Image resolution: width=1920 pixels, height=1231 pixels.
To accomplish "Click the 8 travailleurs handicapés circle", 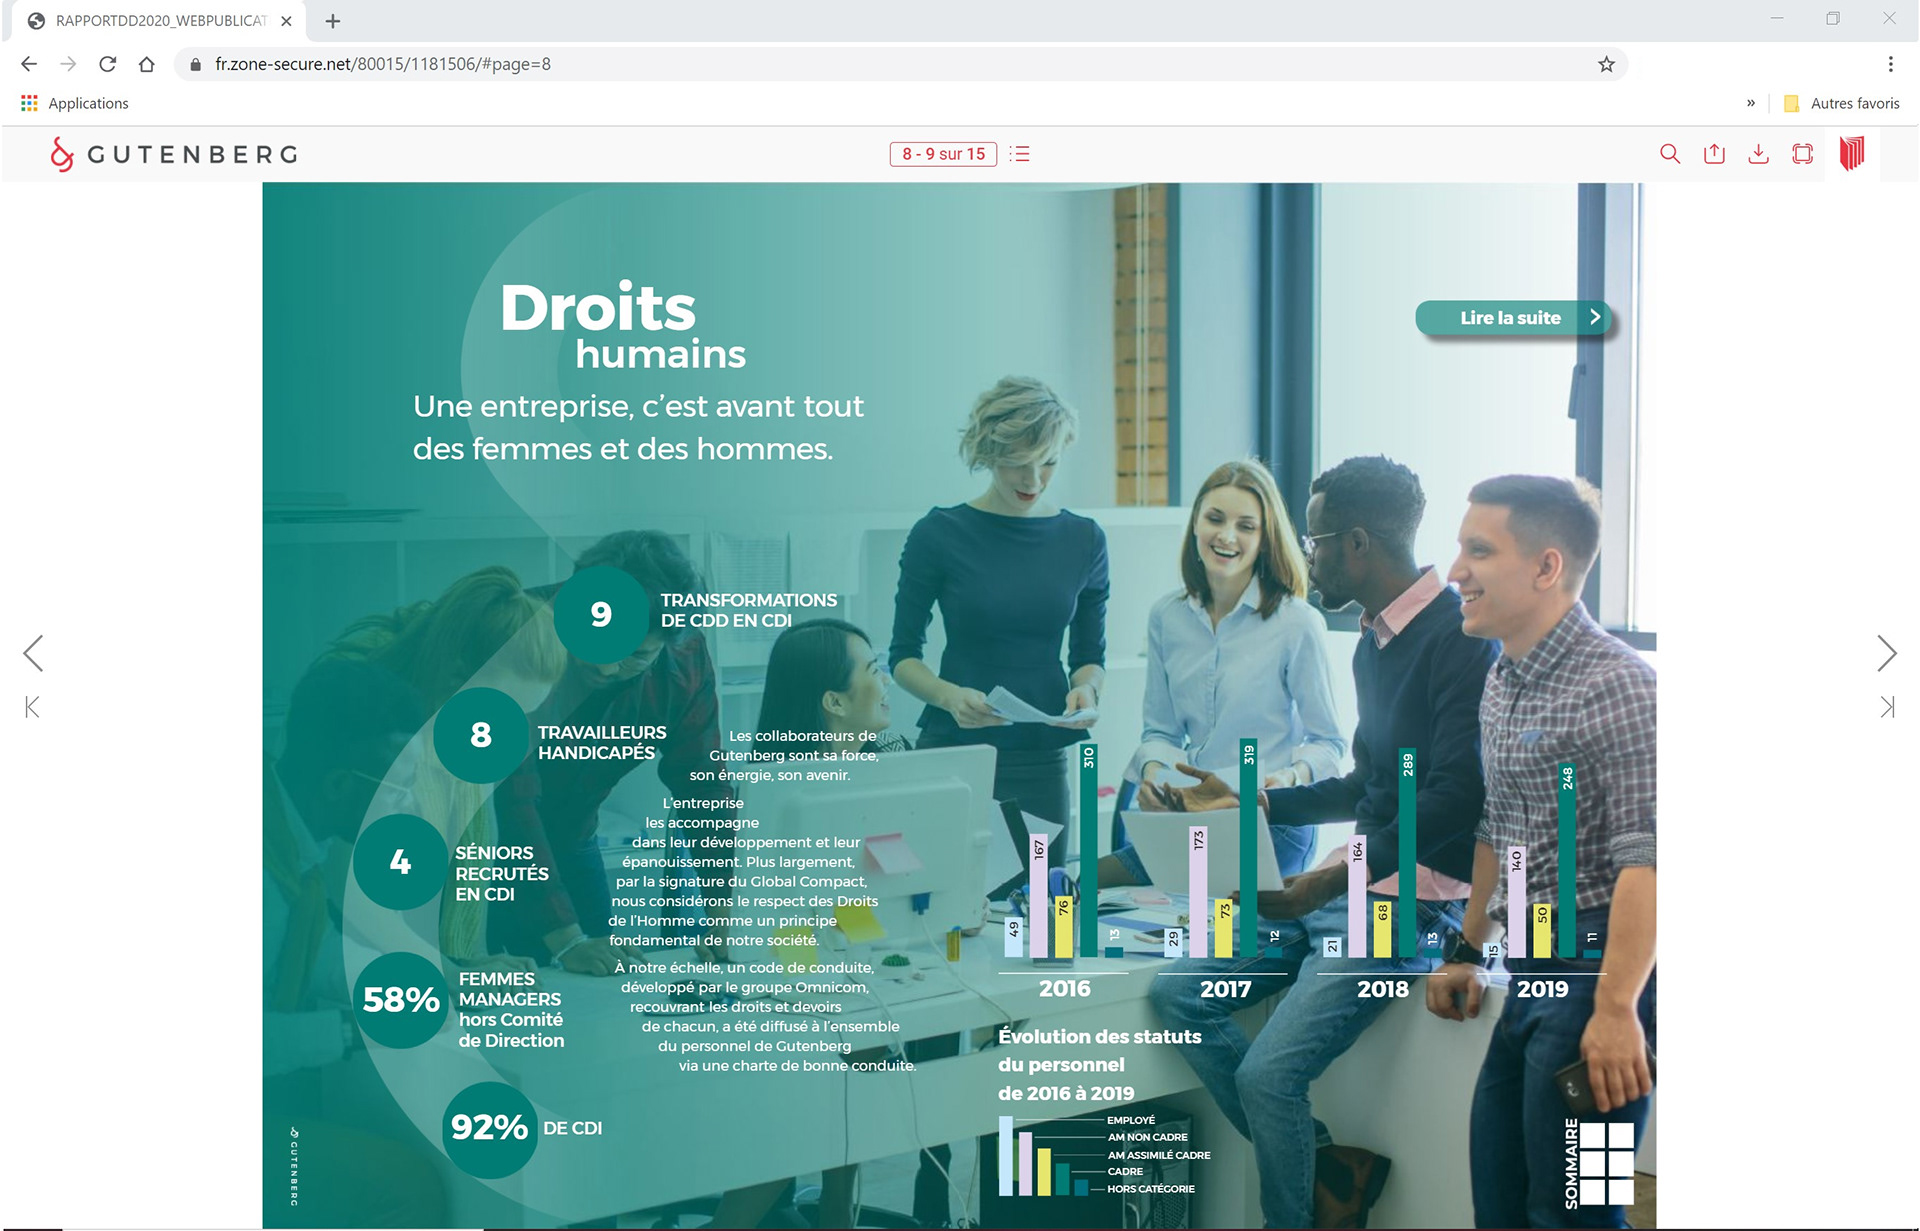I will (481, 735).
